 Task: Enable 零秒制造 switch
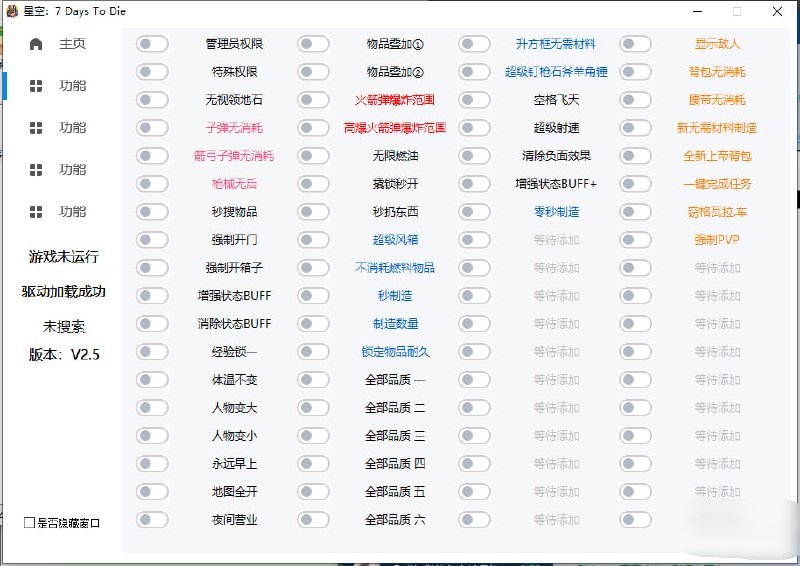(474, 212)
